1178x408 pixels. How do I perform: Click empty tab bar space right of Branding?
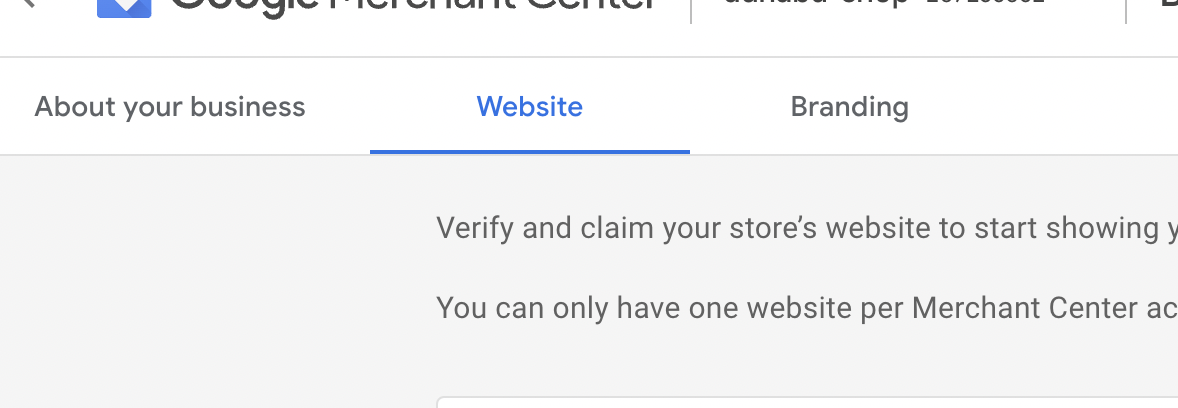[x=1050, y=107]
